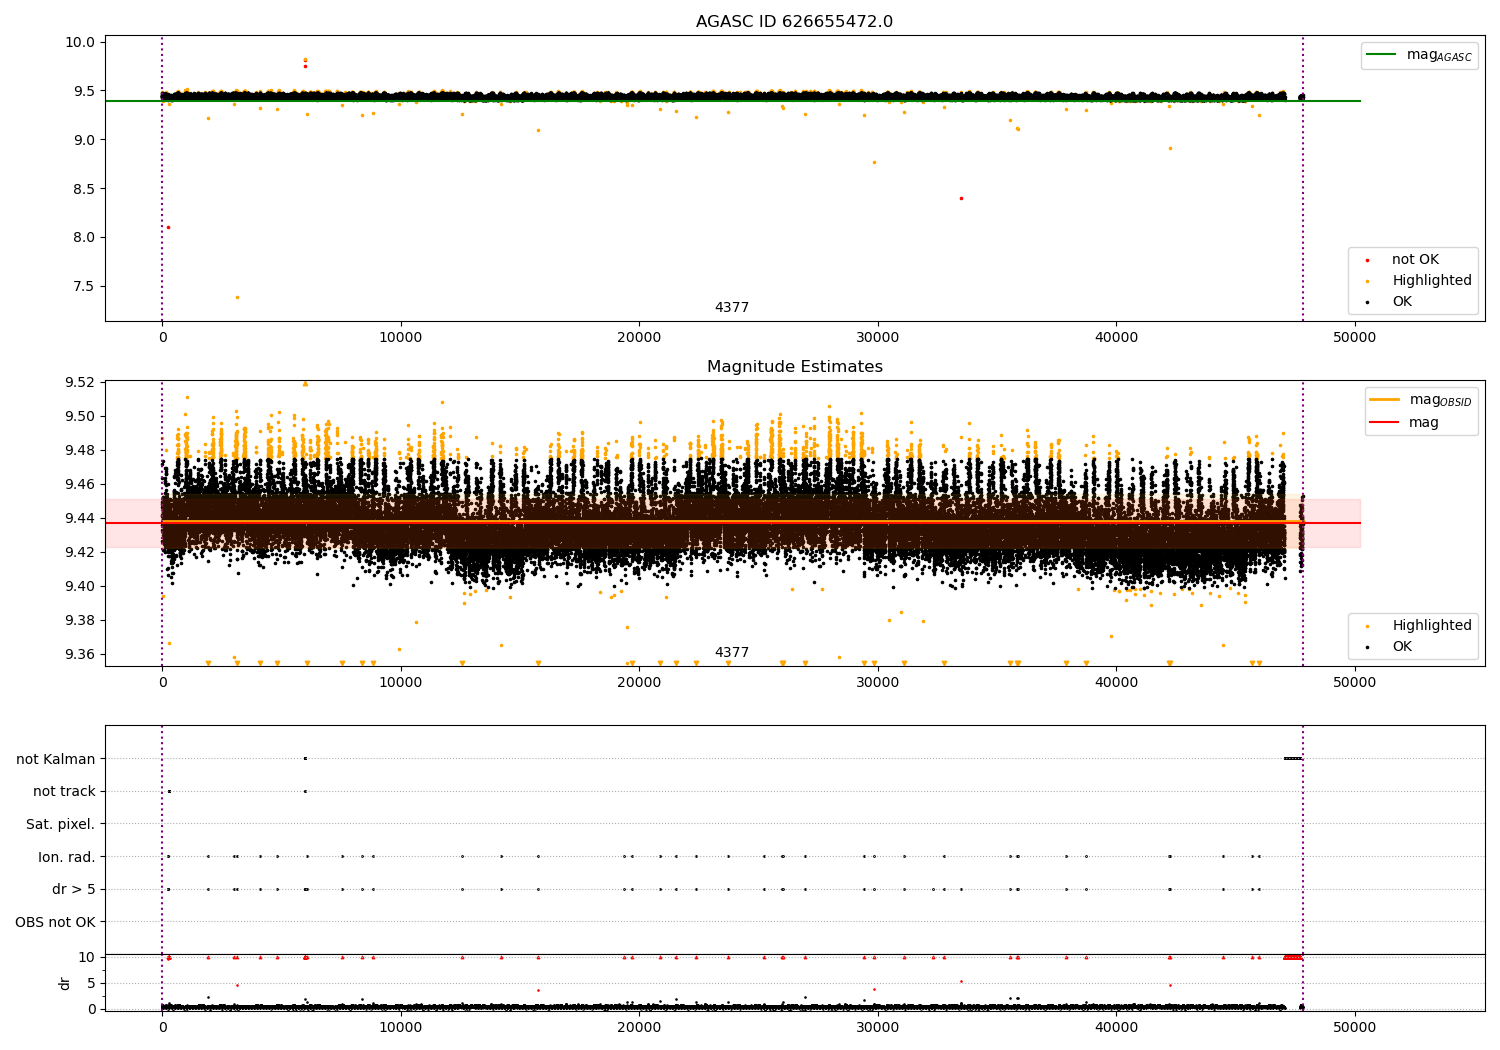Click the 50000 x-tick under the top panel
The width and height of the screenshot is (1500, 1050).
1355,338
